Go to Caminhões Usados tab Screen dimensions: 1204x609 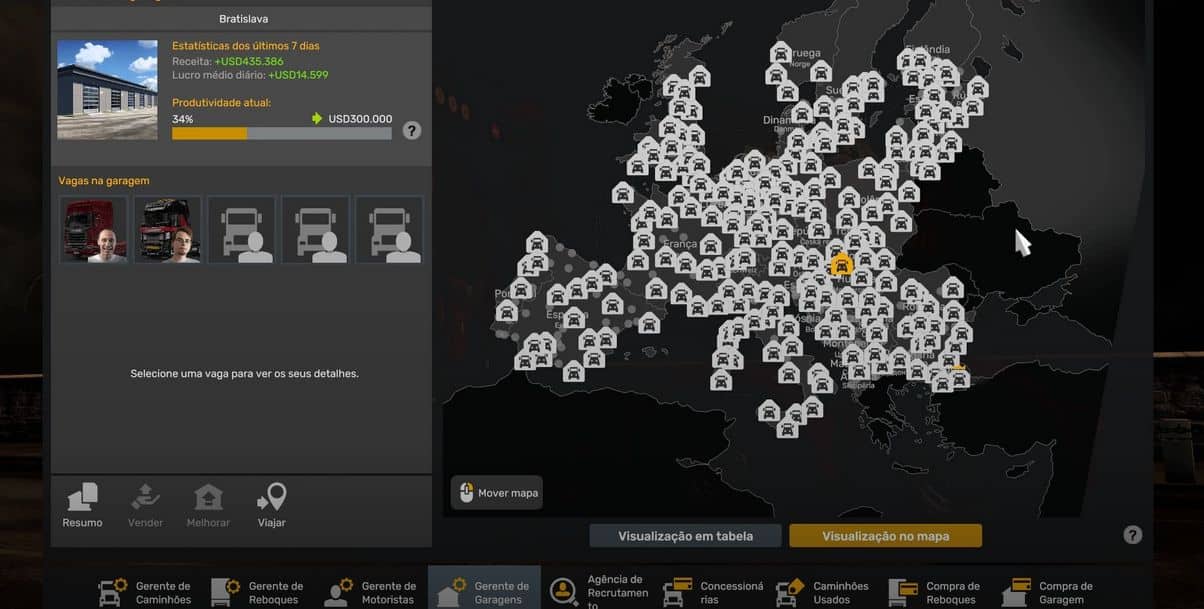tap(823, 592)
